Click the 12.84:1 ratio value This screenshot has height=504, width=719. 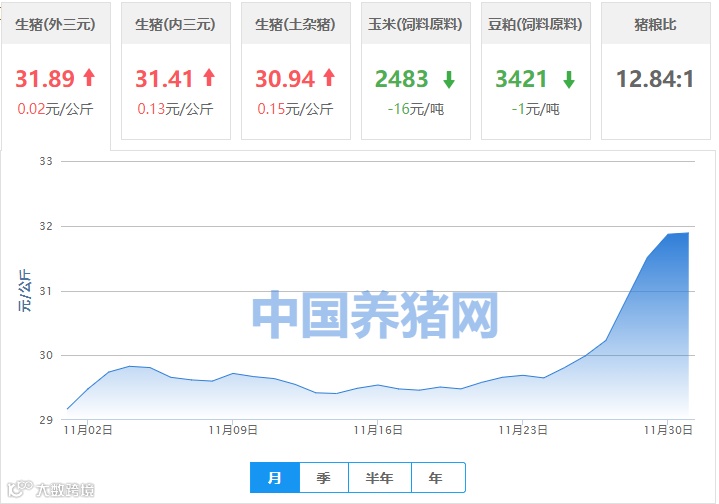click(656, 79)
